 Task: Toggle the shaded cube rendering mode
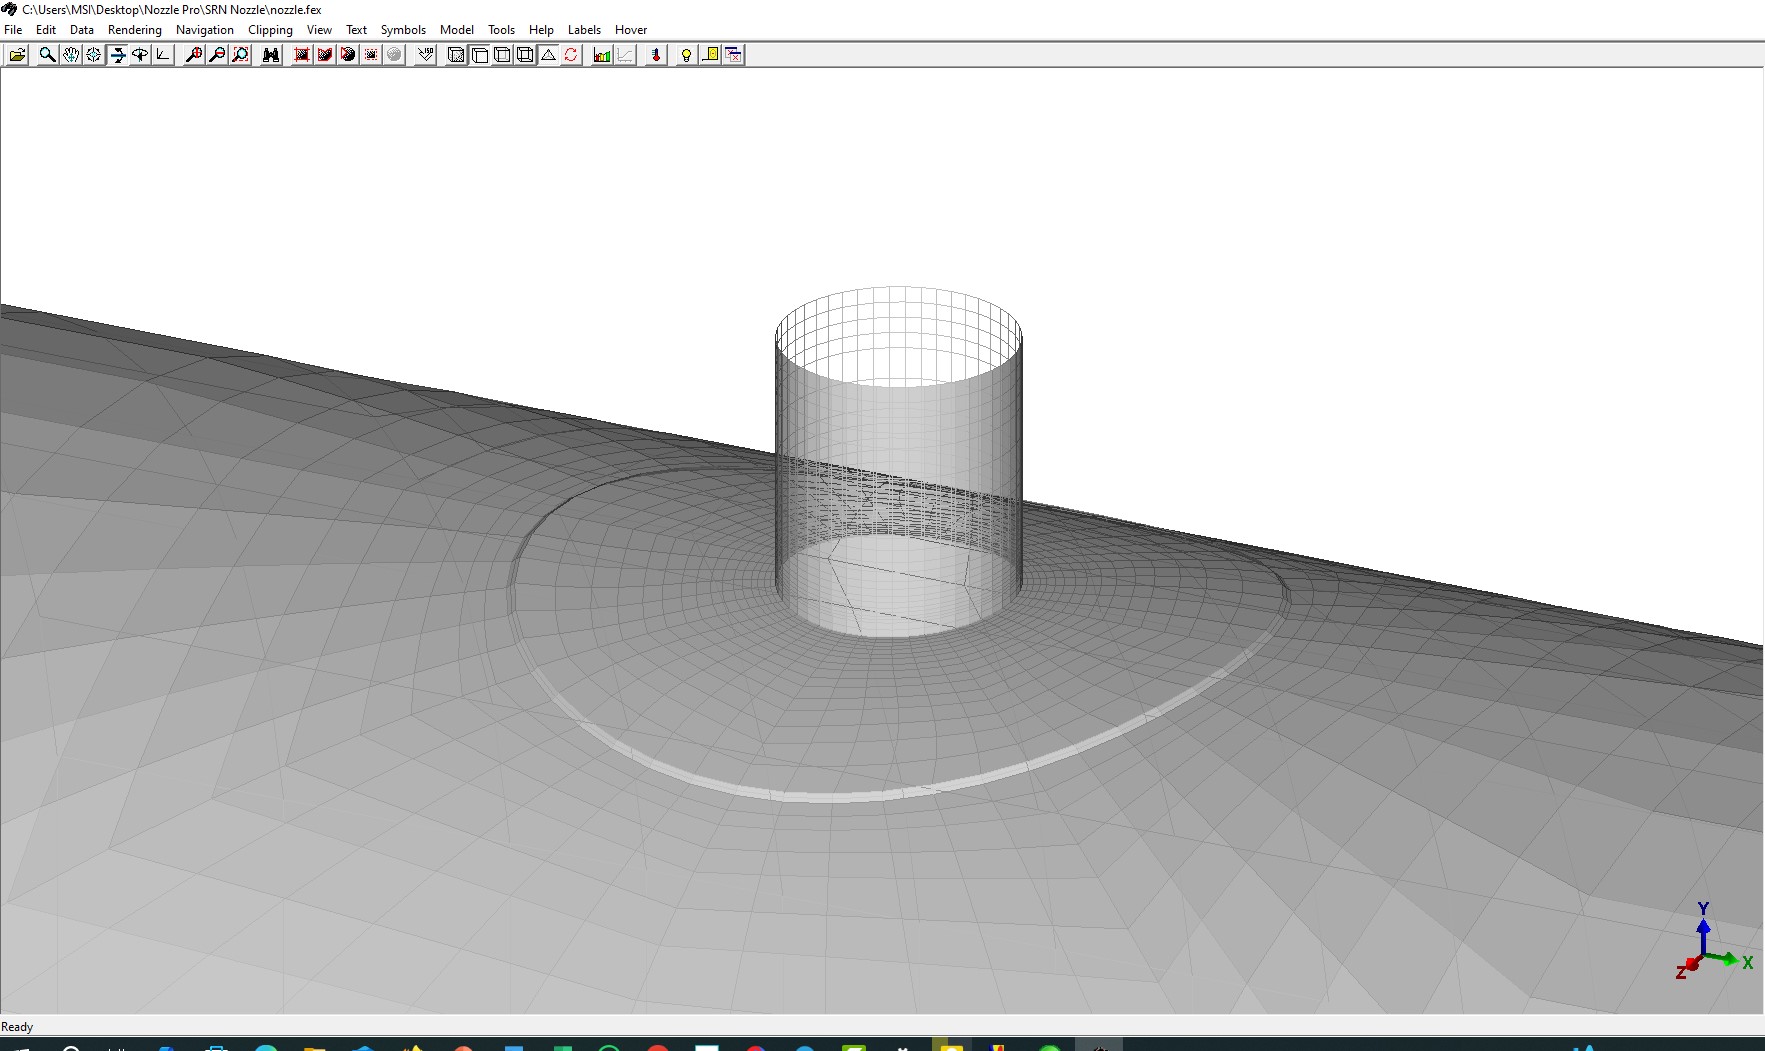click(456, 55)
